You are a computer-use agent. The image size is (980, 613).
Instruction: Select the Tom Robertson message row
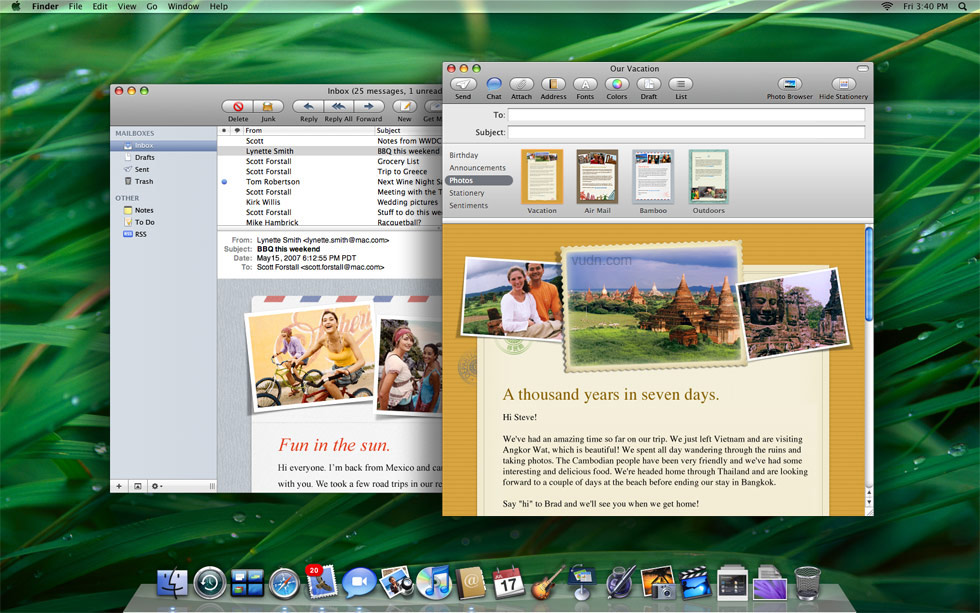[x=330, y=182]
